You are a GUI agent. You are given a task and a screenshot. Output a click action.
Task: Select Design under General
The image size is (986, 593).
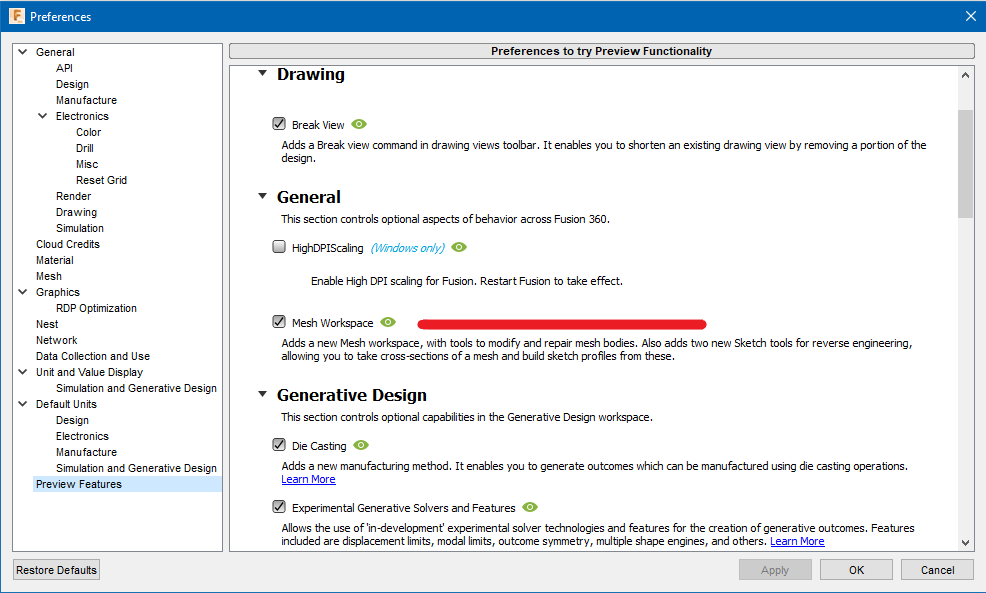pos(72,84)
